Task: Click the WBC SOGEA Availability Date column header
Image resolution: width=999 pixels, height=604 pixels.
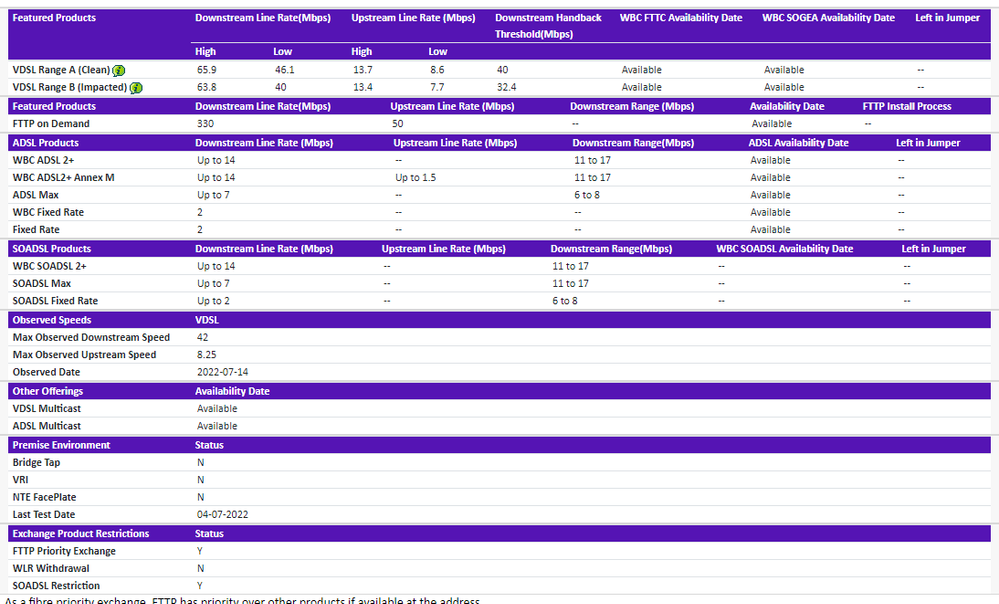Action: pos(828,18)
